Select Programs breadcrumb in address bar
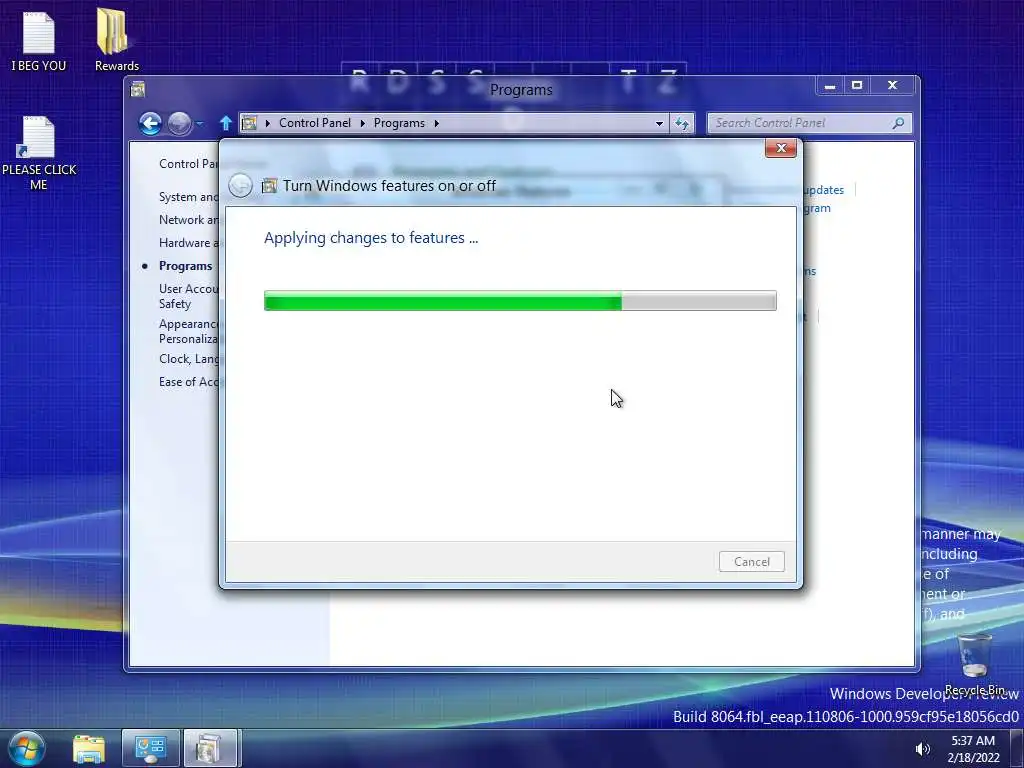This screenshot has width=1024, height=768. (399, 123)
